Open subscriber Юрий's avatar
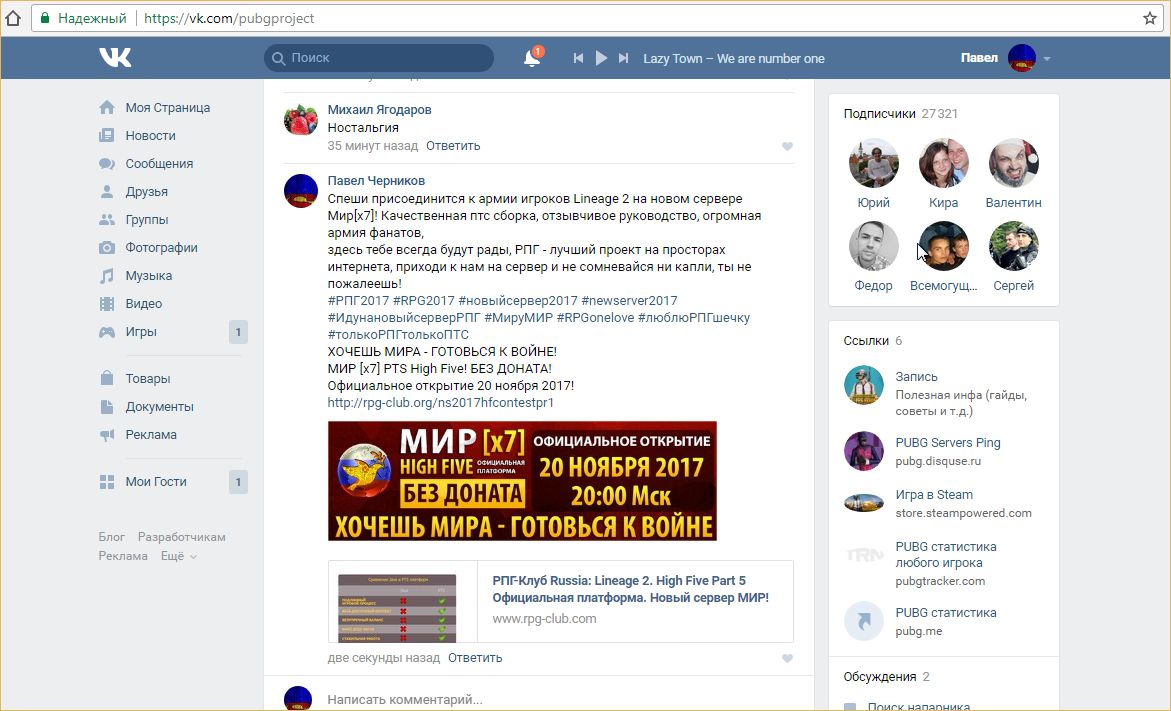The width and height of the screenshot is (1171, 711). pyautogui.click(x=873, y=163)
